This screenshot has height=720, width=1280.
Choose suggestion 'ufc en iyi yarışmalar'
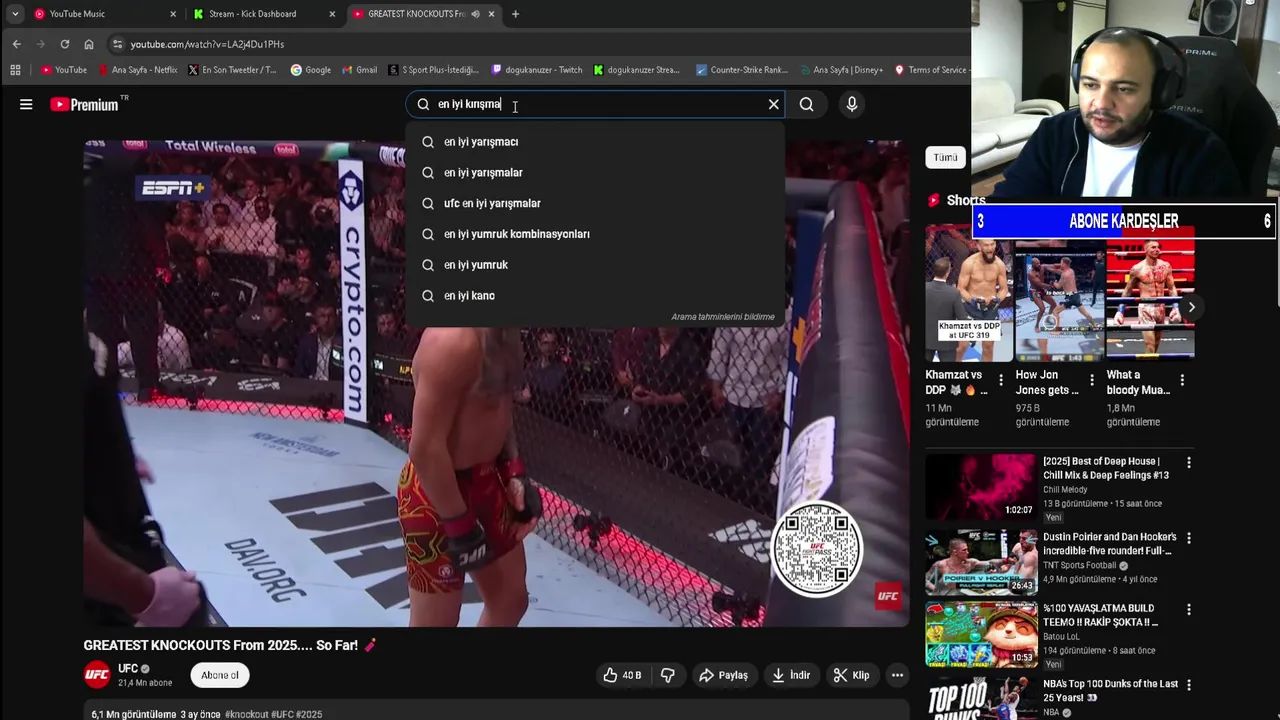[x=595, y=203]
